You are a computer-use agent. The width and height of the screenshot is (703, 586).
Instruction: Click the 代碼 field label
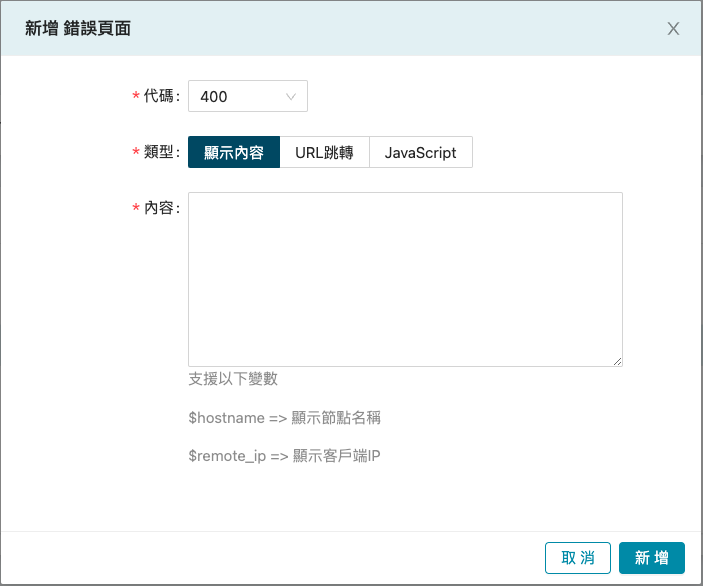click(x=159, y=97)
